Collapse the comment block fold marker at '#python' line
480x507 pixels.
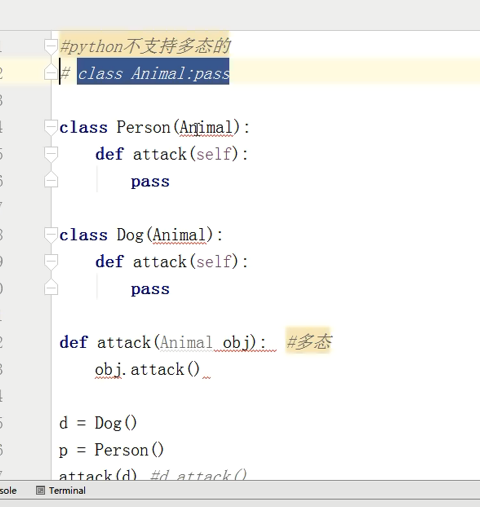click(51, 46)
